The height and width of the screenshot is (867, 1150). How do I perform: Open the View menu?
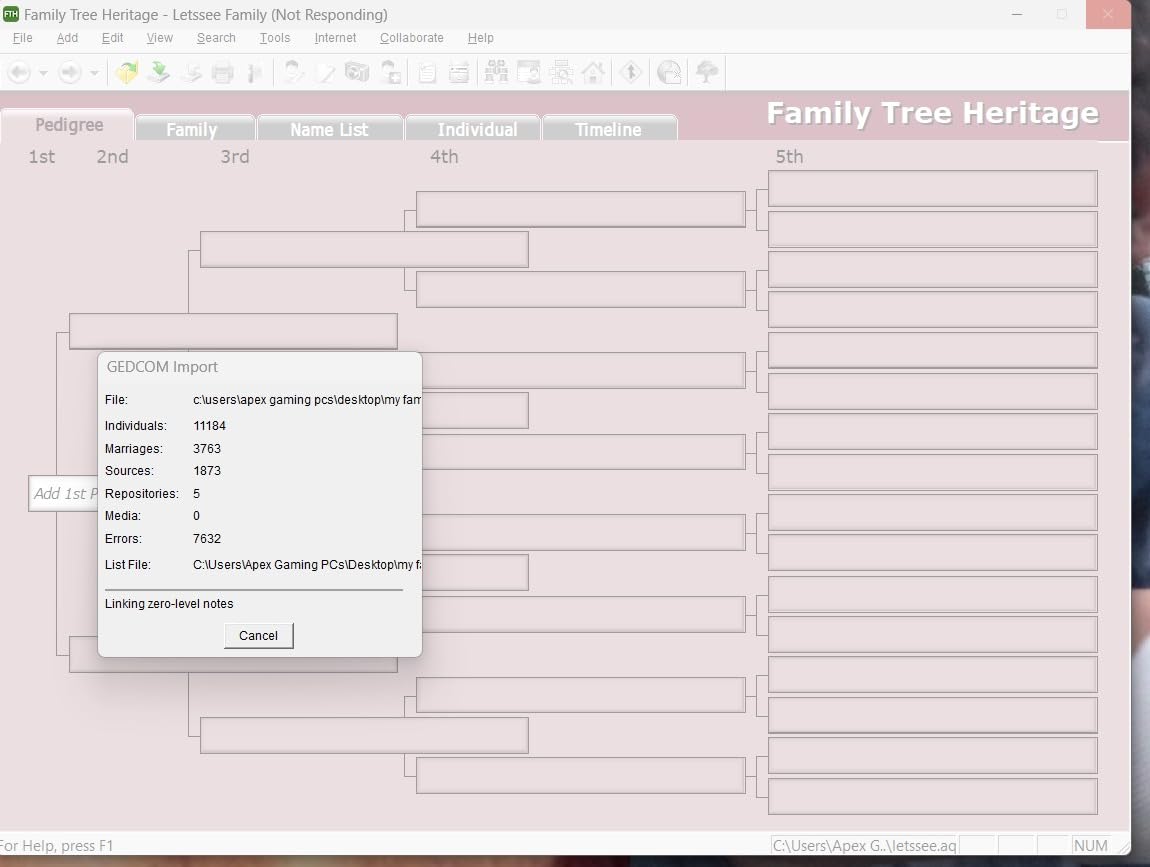159,37
